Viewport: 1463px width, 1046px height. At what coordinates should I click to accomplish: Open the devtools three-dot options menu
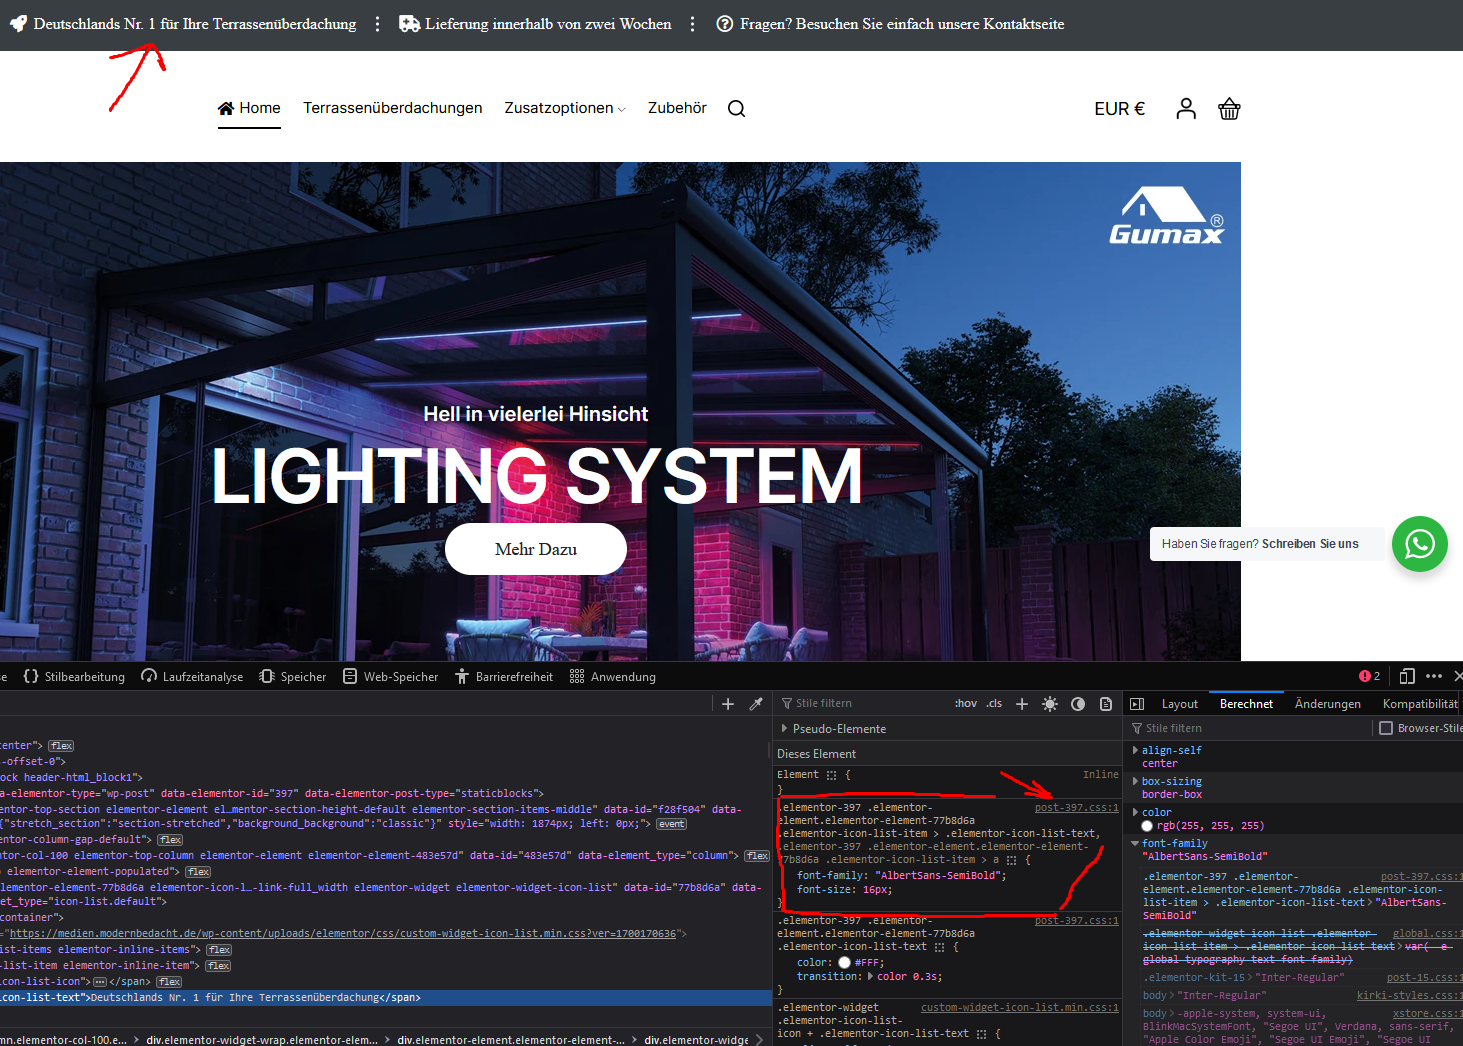tap(1434, 676)
